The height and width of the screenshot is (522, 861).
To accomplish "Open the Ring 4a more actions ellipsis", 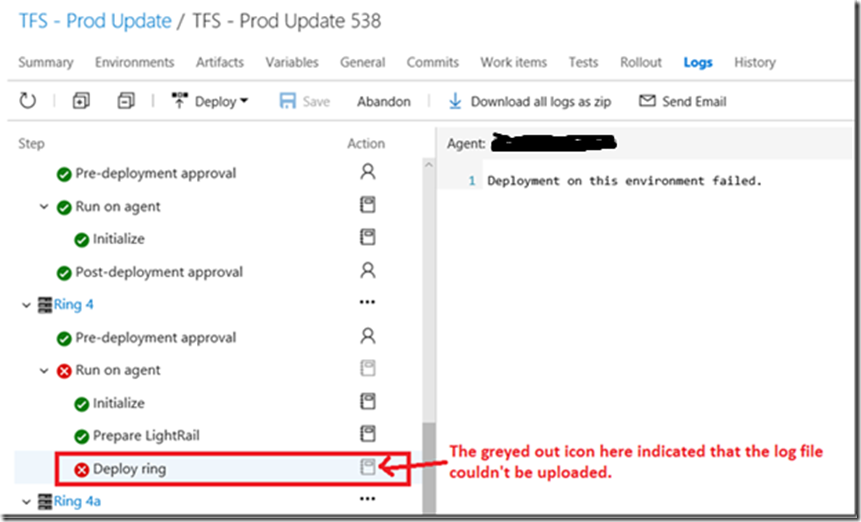I will point(367,499).
